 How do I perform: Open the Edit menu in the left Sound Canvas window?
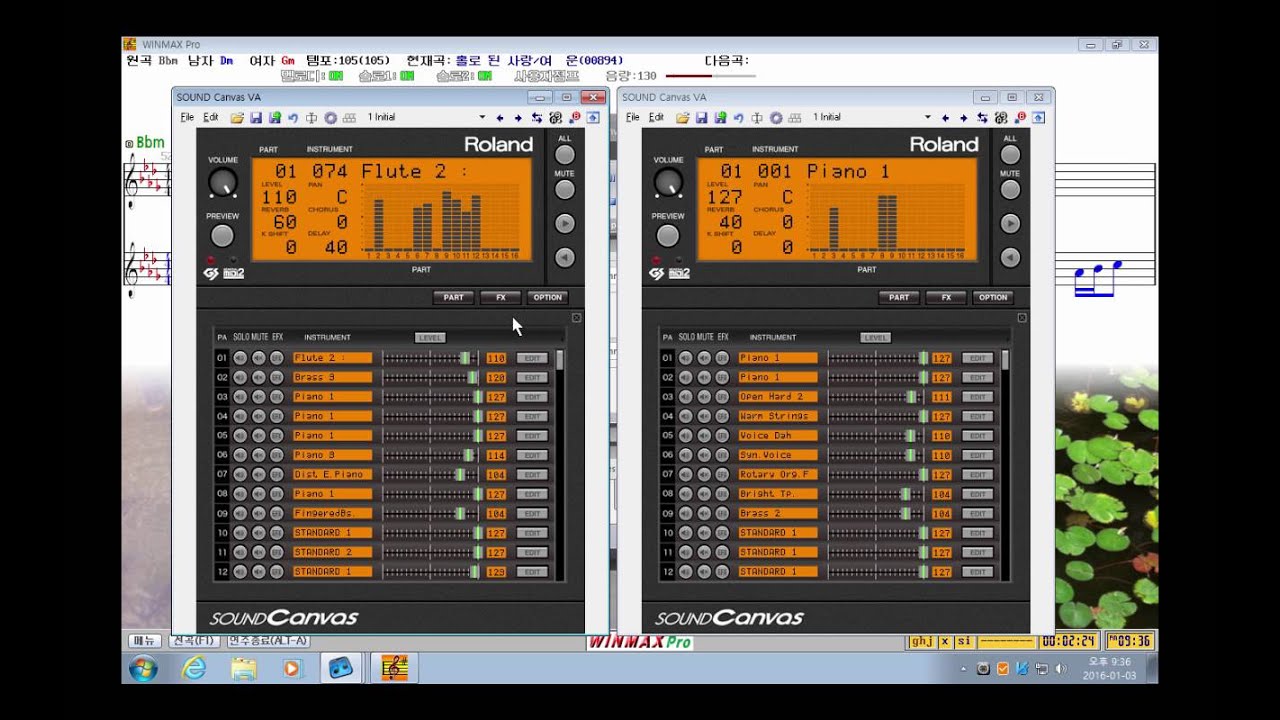pyautogui.click(x=211, y=118)
